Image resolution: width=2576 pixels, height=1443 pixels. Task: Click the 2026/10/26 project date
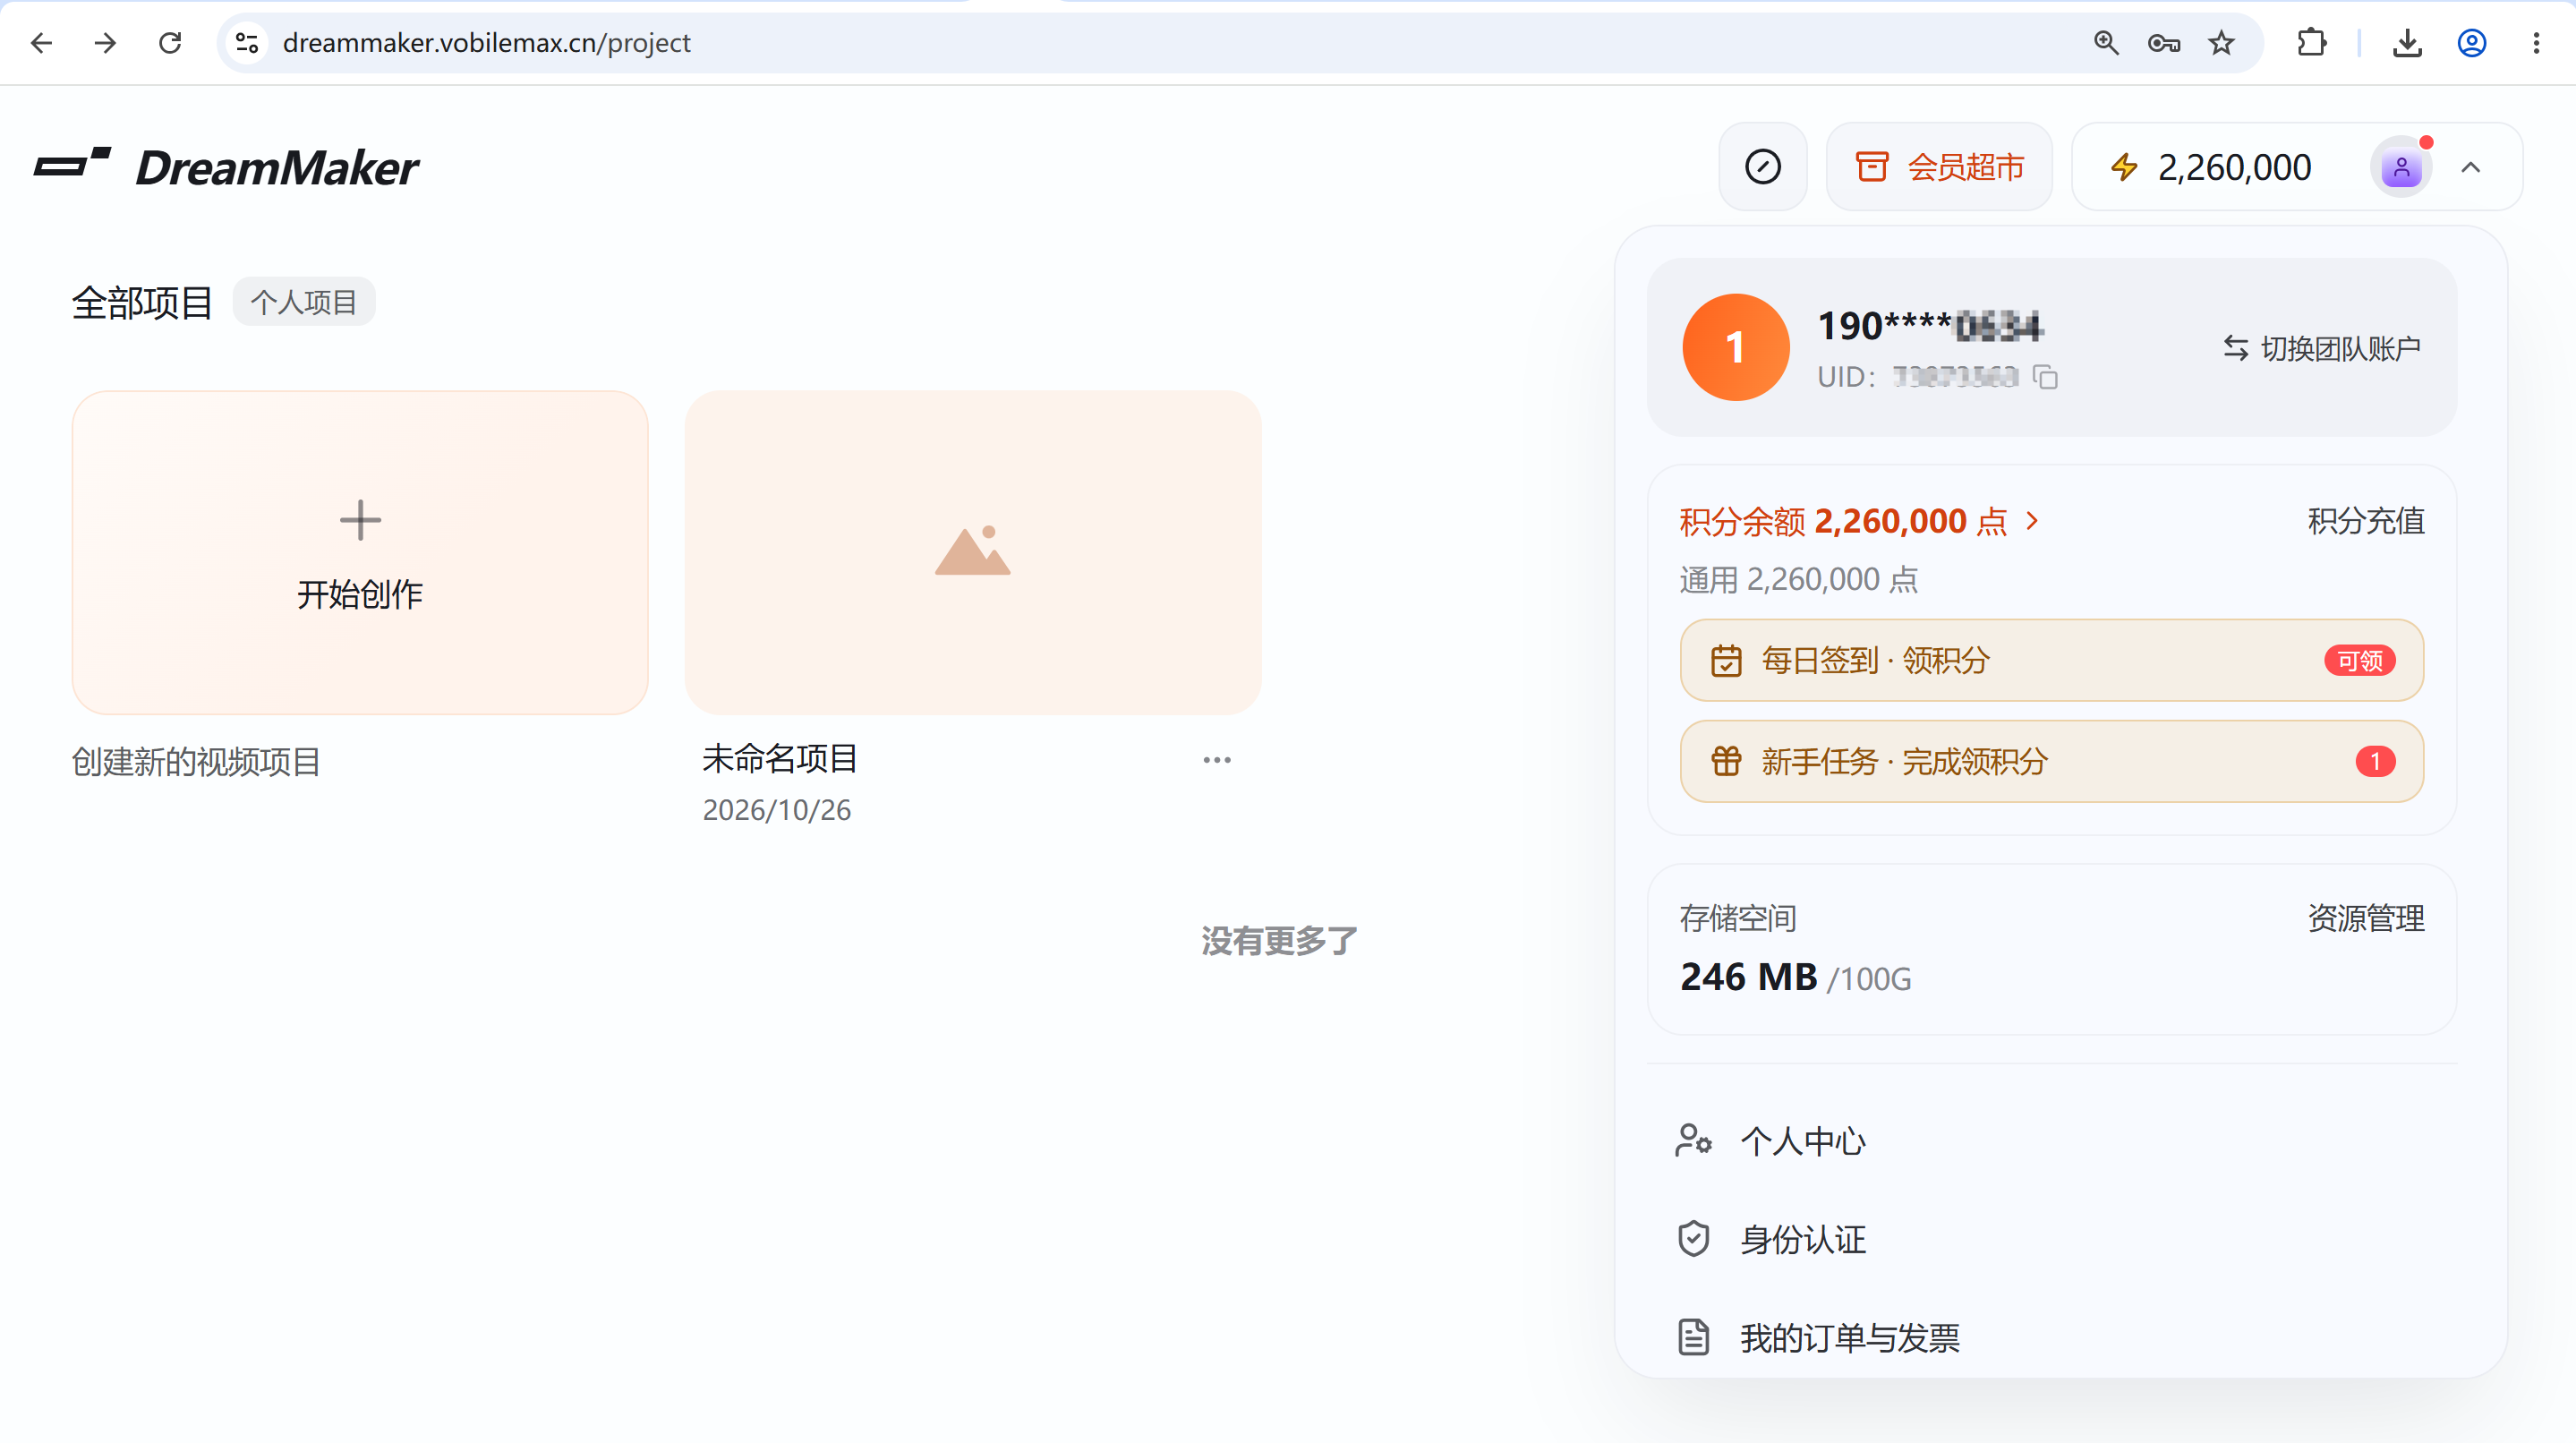click(x=777, y=810)
